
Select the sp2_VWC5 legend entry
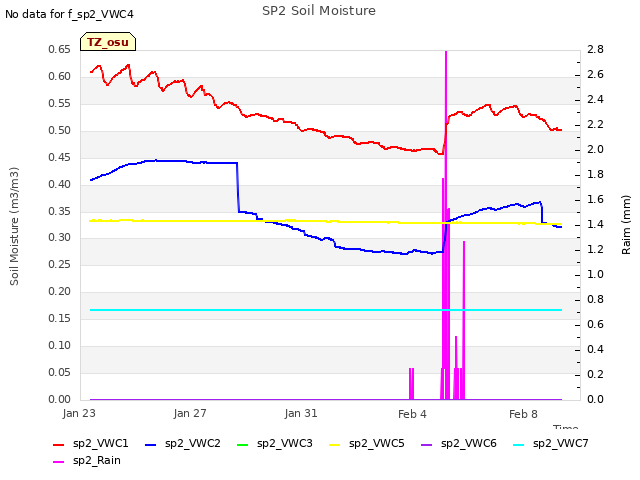(367, 443)
